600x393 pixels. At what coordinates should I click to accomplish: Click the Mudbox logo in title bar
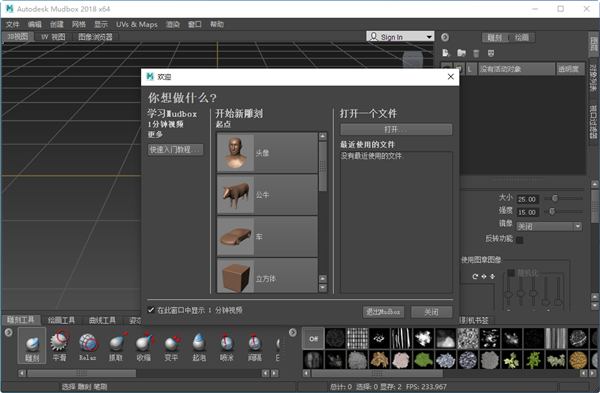[10, 8]
